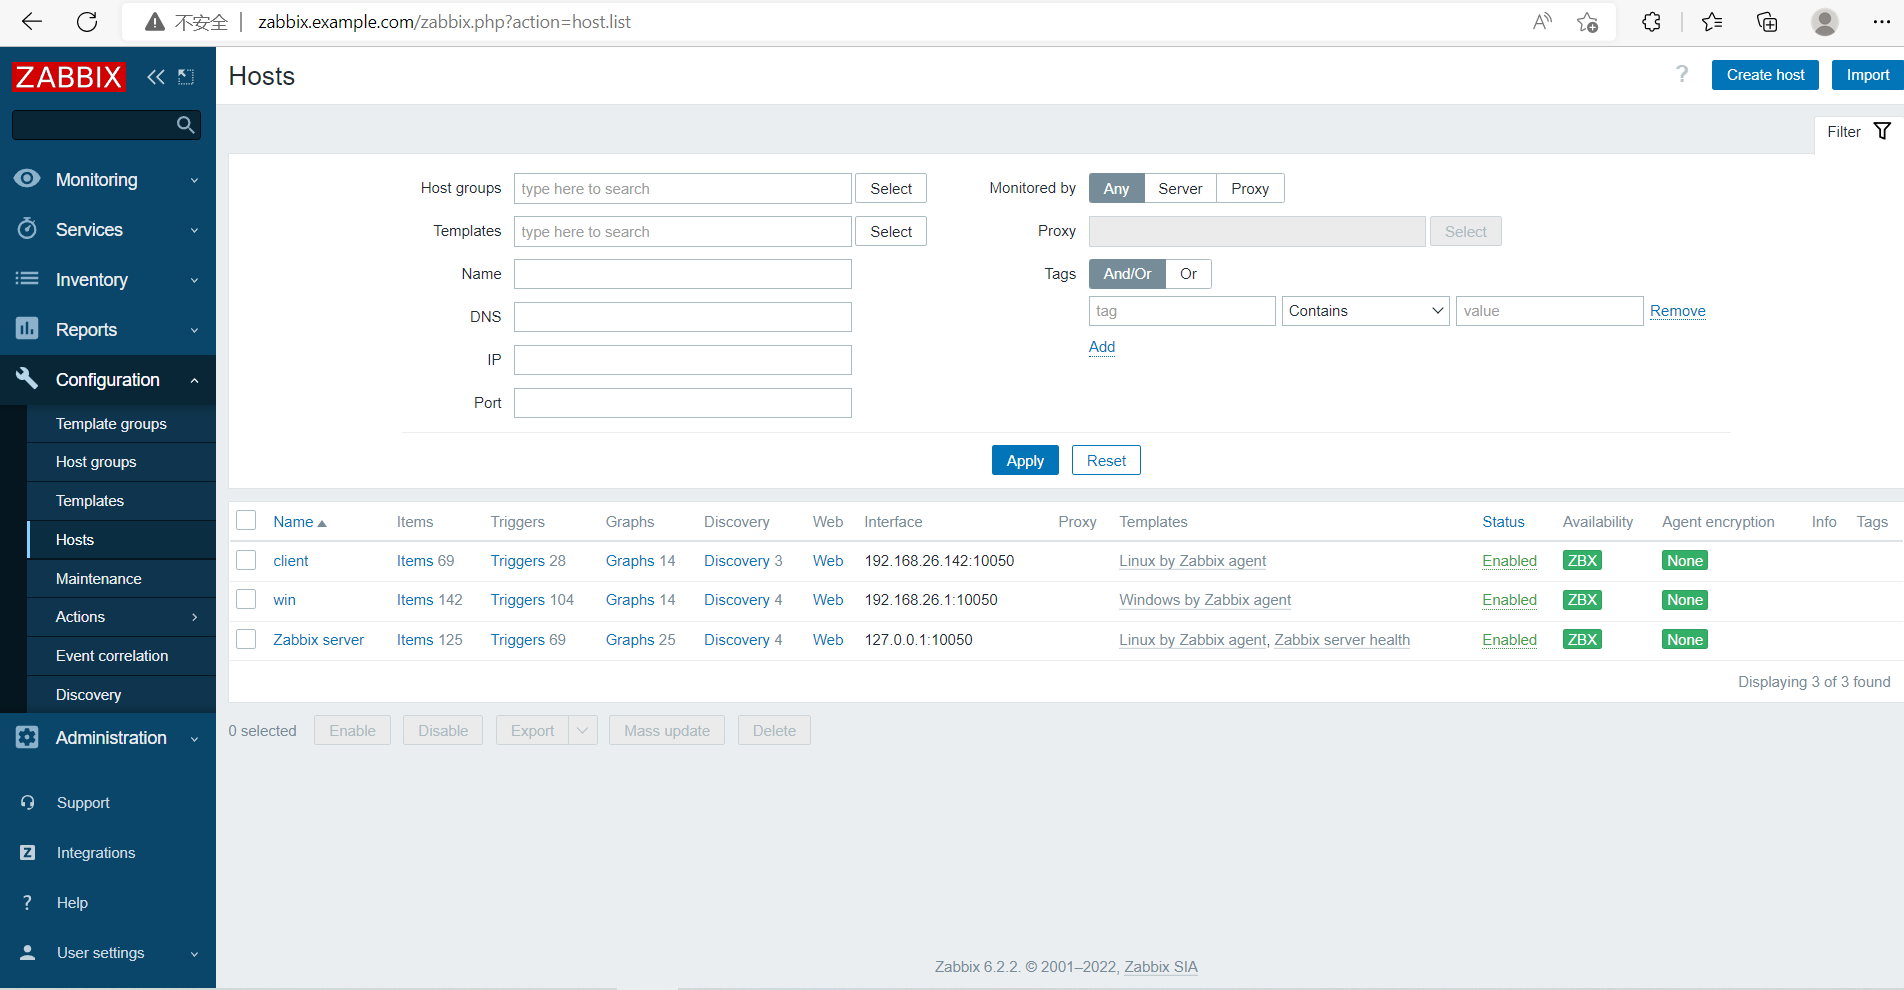This screenshot has width=1904, height=990.
Task: Click the Integrations Z icon
Action: (28, 853)
